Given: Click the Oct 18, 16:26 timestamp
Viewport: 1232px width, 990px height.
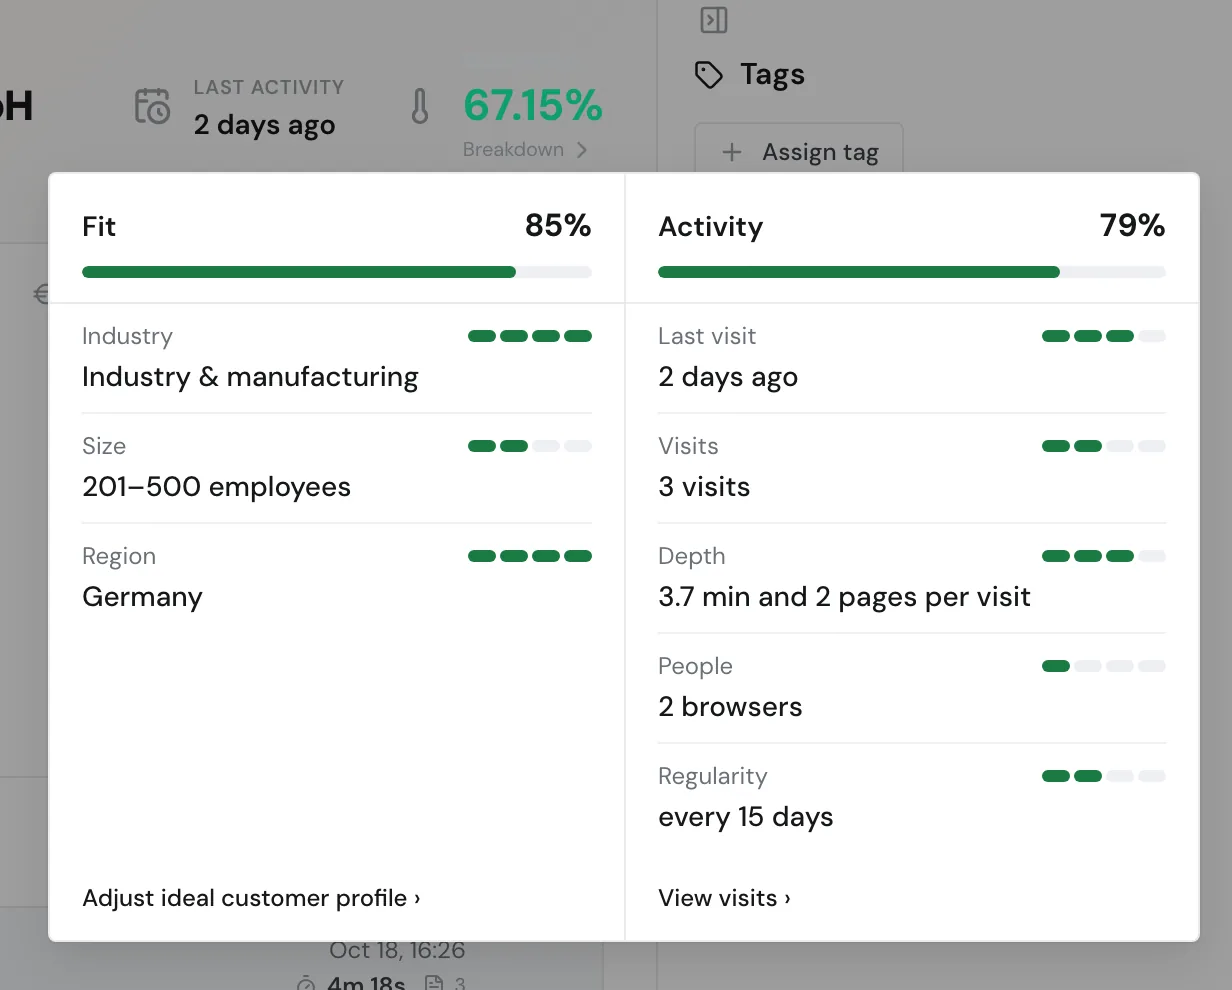Looking at the screenshot, I should click(397, 950).
